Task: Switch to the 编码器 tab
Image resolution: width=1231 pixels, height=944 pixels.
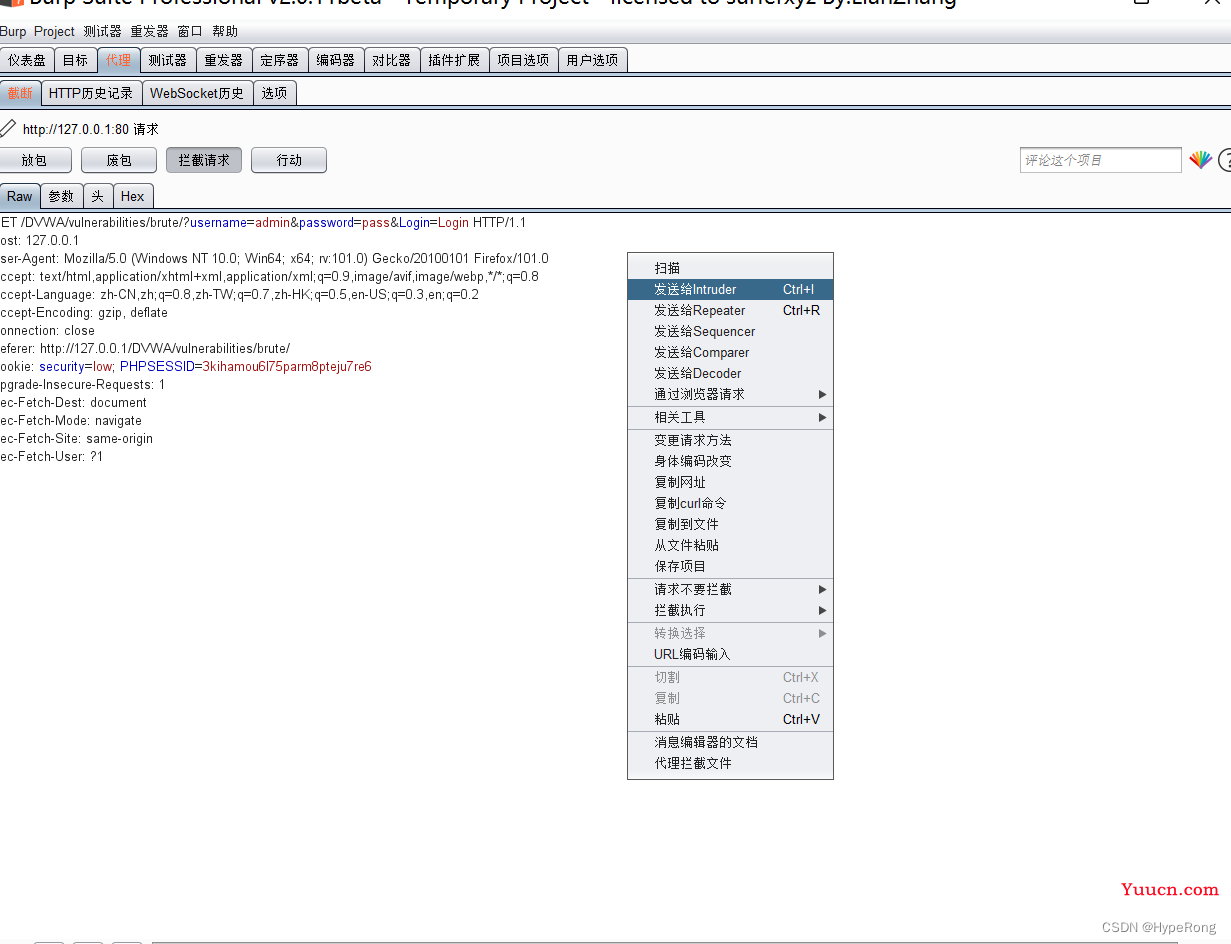Action: 335,60
